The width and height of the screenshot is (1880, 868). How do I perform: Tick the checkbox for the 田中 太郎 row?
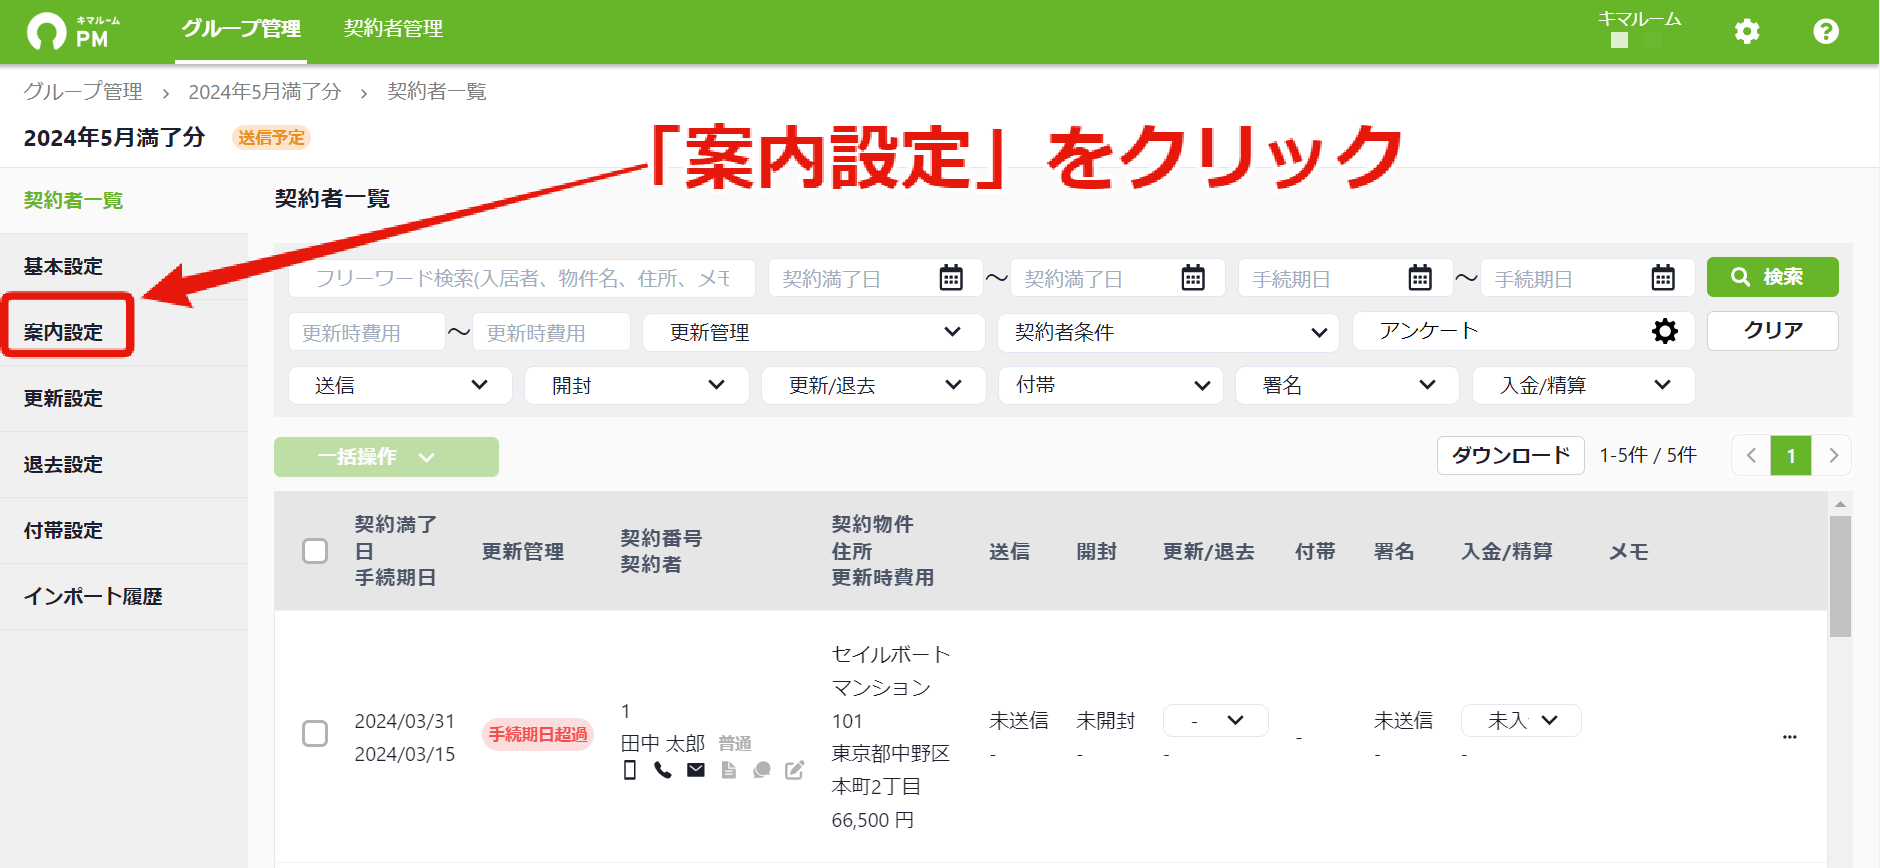(x=315, y=734)
